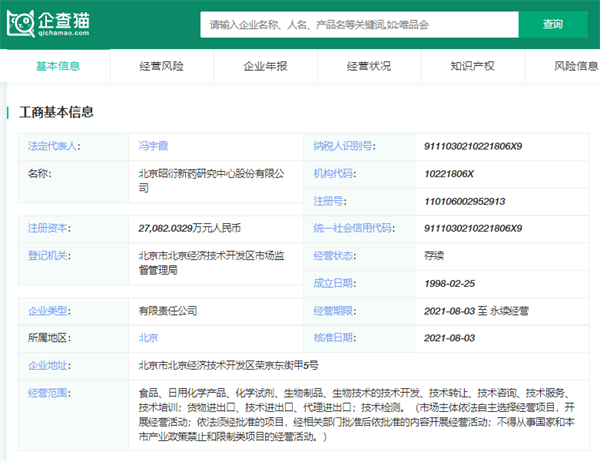The height and width of the screenshot is (461, 600).
Task: Click the 工商基本信息 section heading
Action: tap(58, 111)
